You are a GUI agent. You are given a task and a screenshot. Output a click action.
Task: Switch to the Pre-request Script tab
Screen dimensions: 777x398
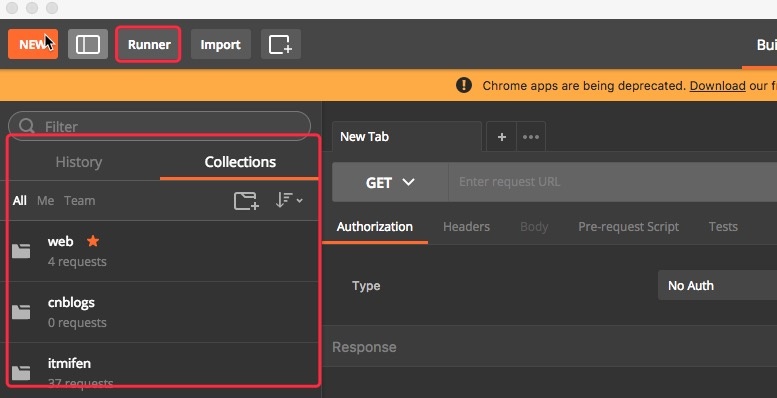(x=628, y=227)
